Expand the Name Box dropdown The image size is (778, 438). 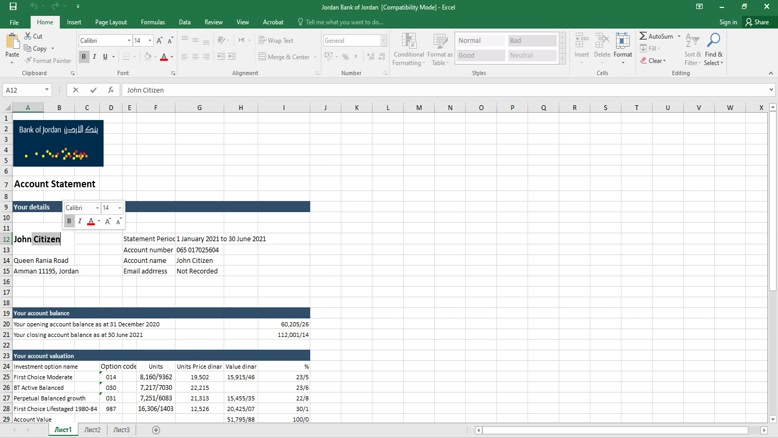47,90
